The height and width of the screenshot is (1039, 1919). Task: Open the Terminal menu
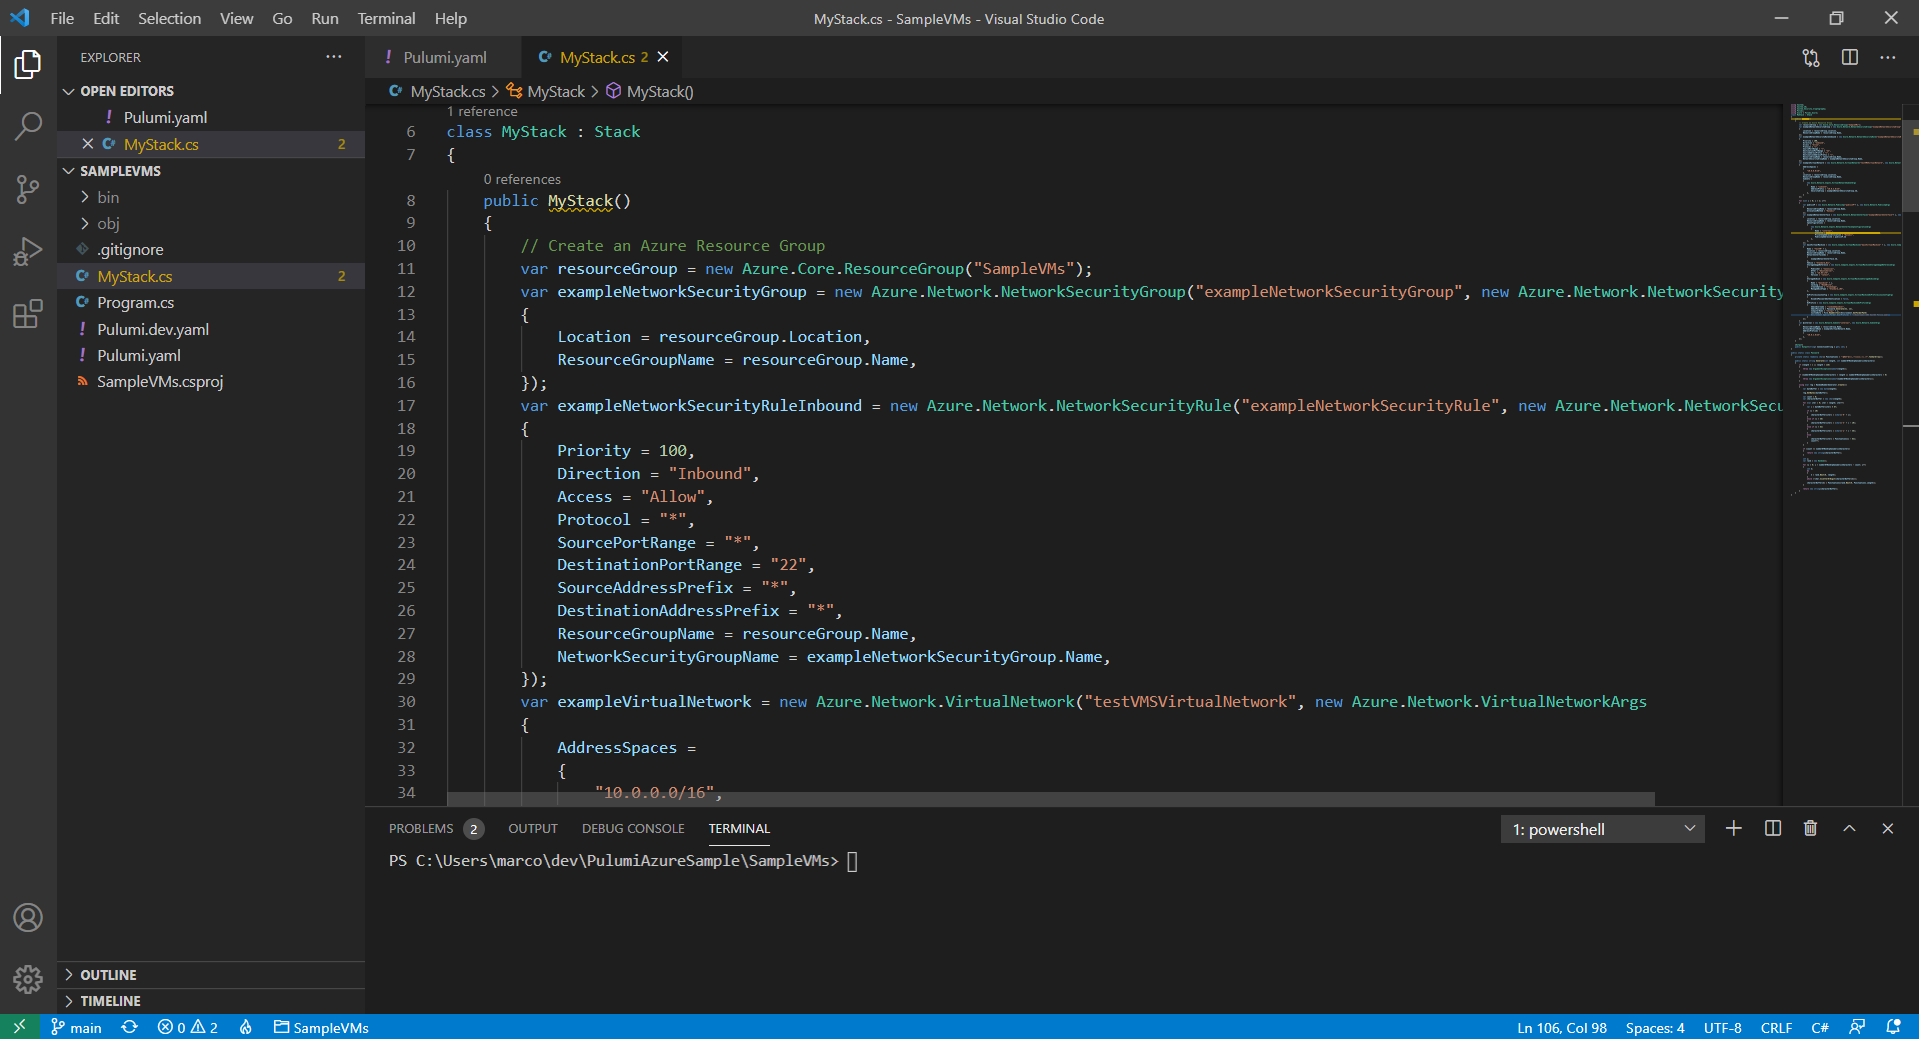click(x=386, y=18)
